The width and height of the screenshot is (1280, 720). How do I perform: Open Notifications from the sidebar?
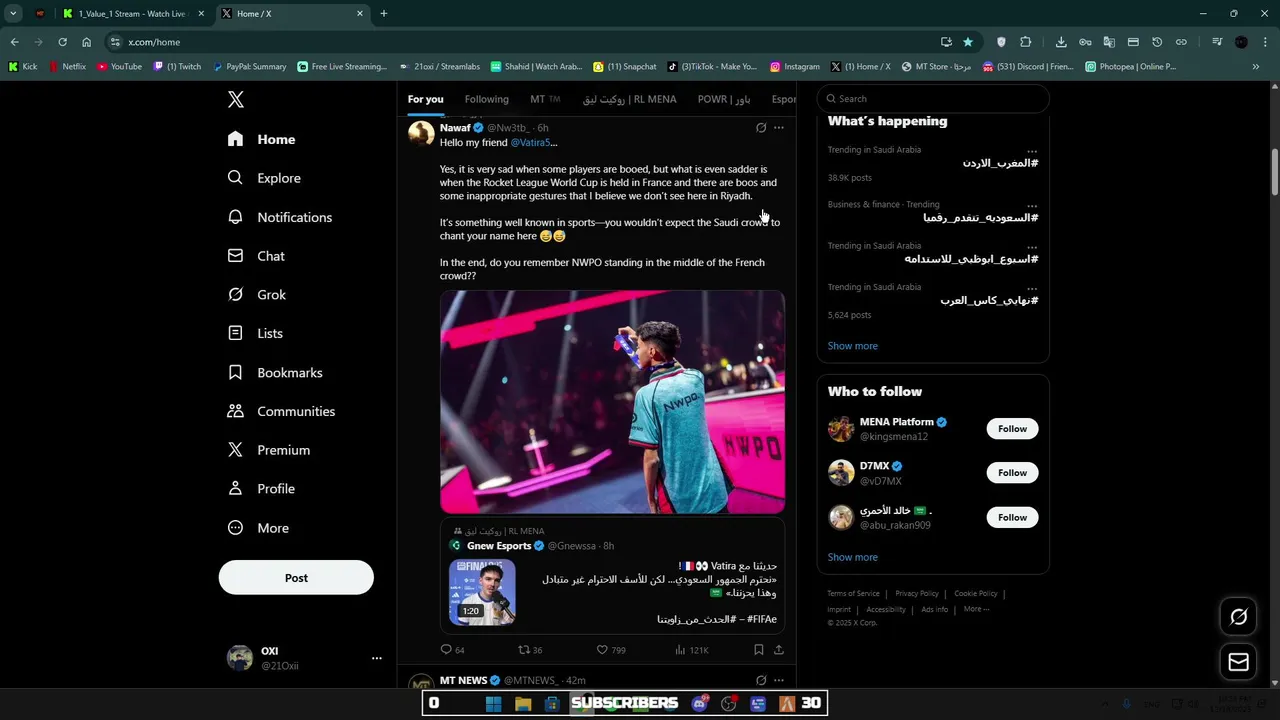[x=281, y=217]
